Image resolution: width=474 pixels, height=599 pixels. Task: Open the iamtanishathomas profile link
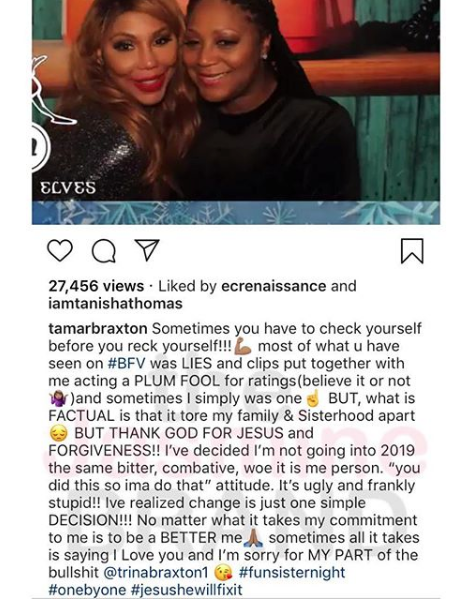[115, 303]
